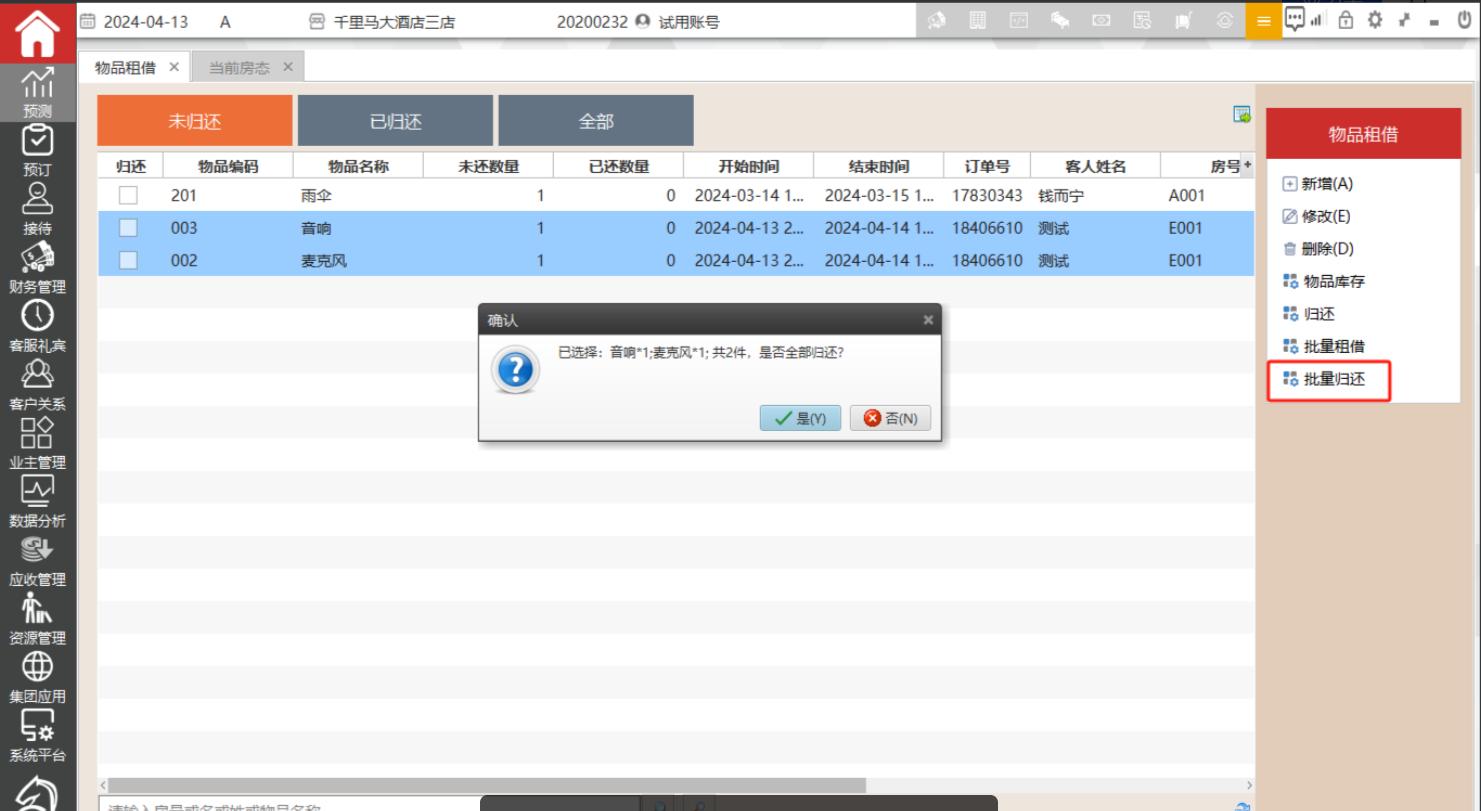Open the 财务管理 sidebar module
Screen dimensions: 1481x811
tap(37, 268)
